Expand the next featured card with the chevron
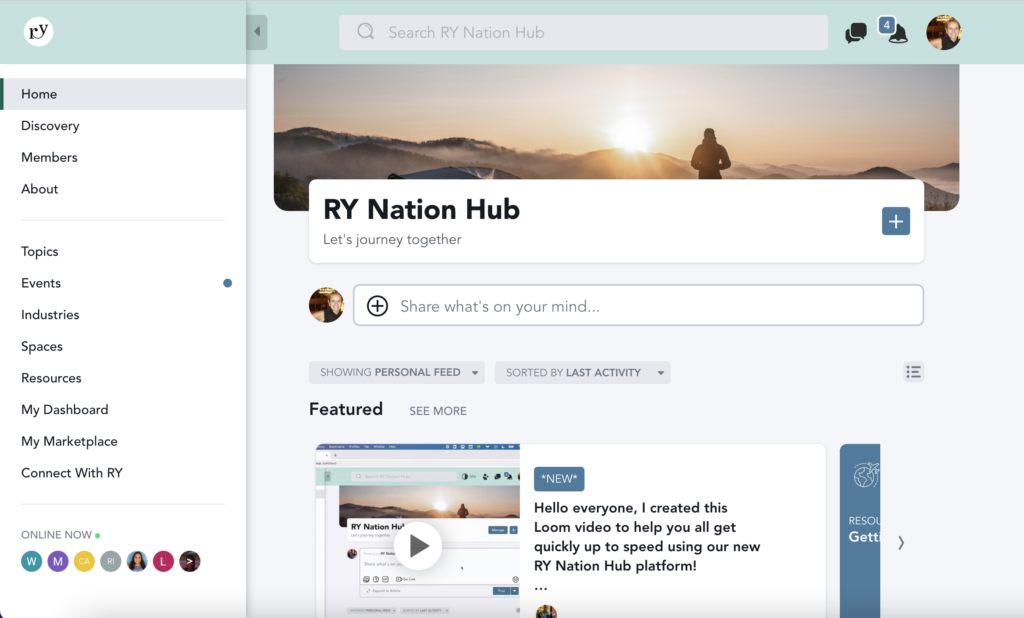The image size is (1024, 618). 900,541
